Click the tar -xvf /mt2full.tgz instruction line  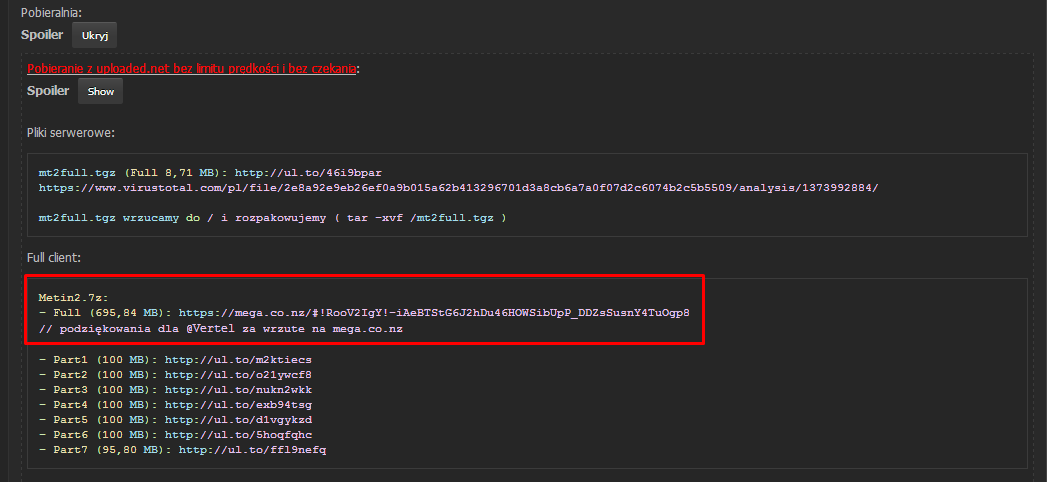[272, 218]
